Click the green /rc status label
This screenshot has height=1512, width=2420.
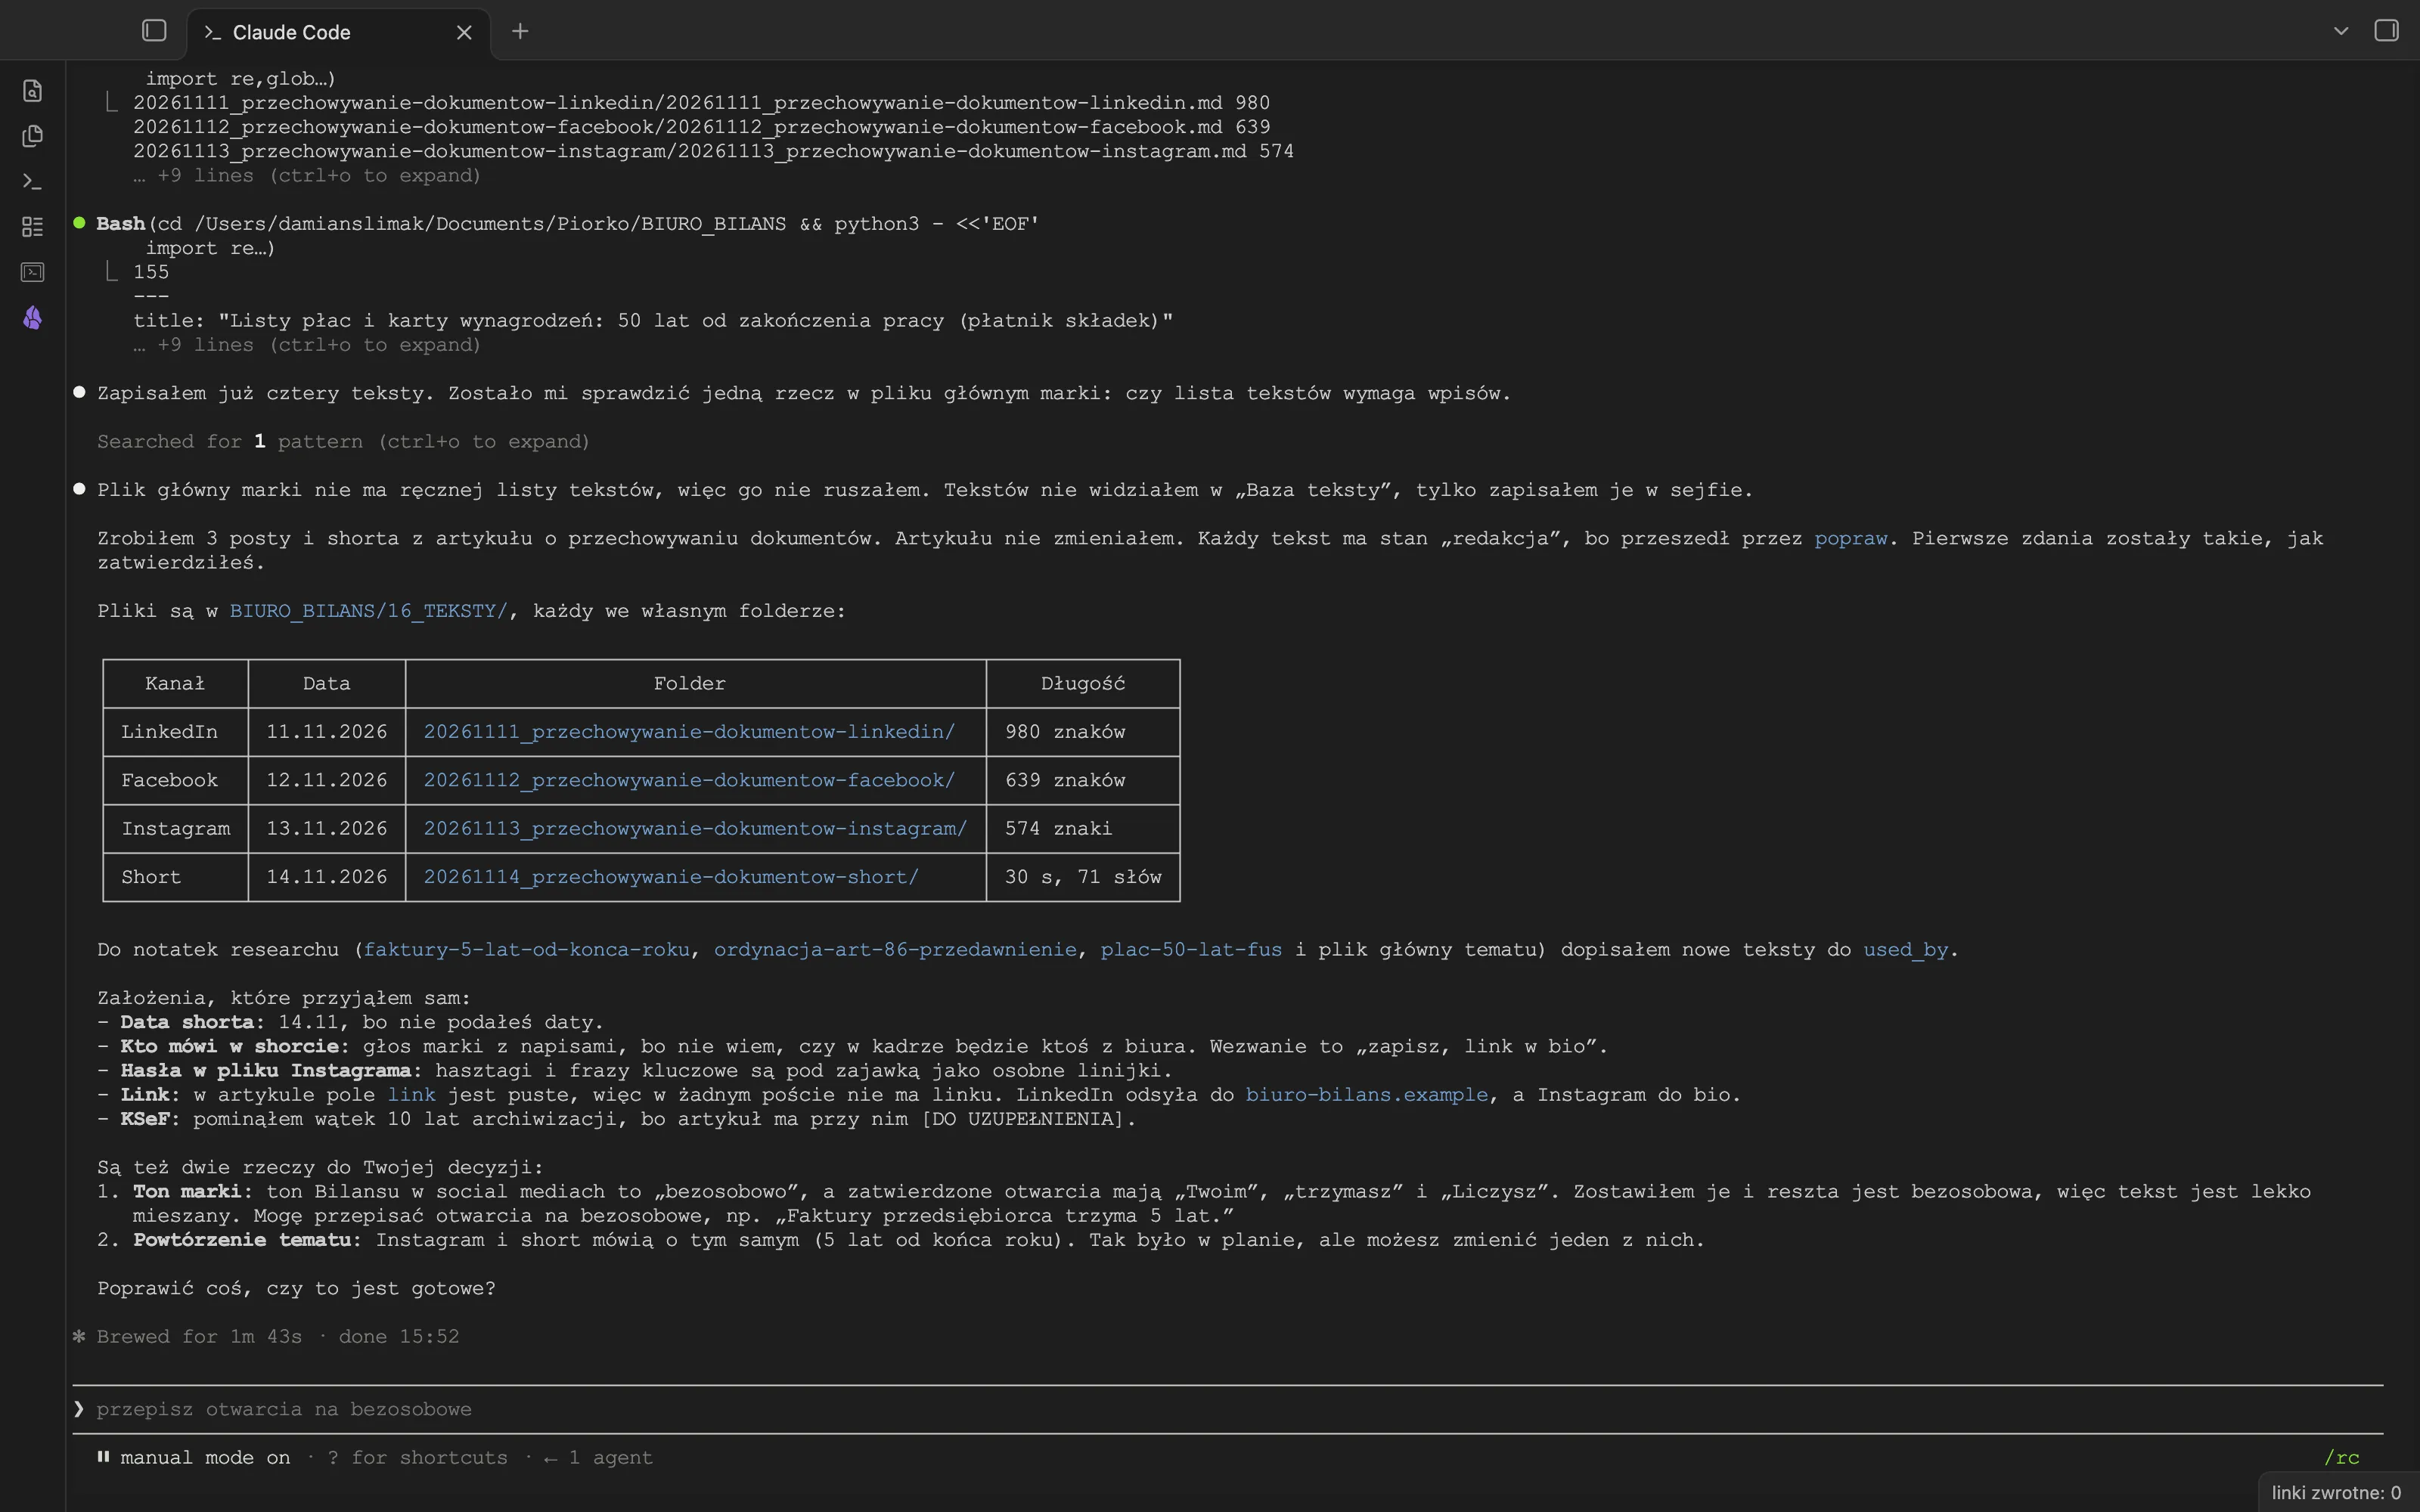2341,1458
